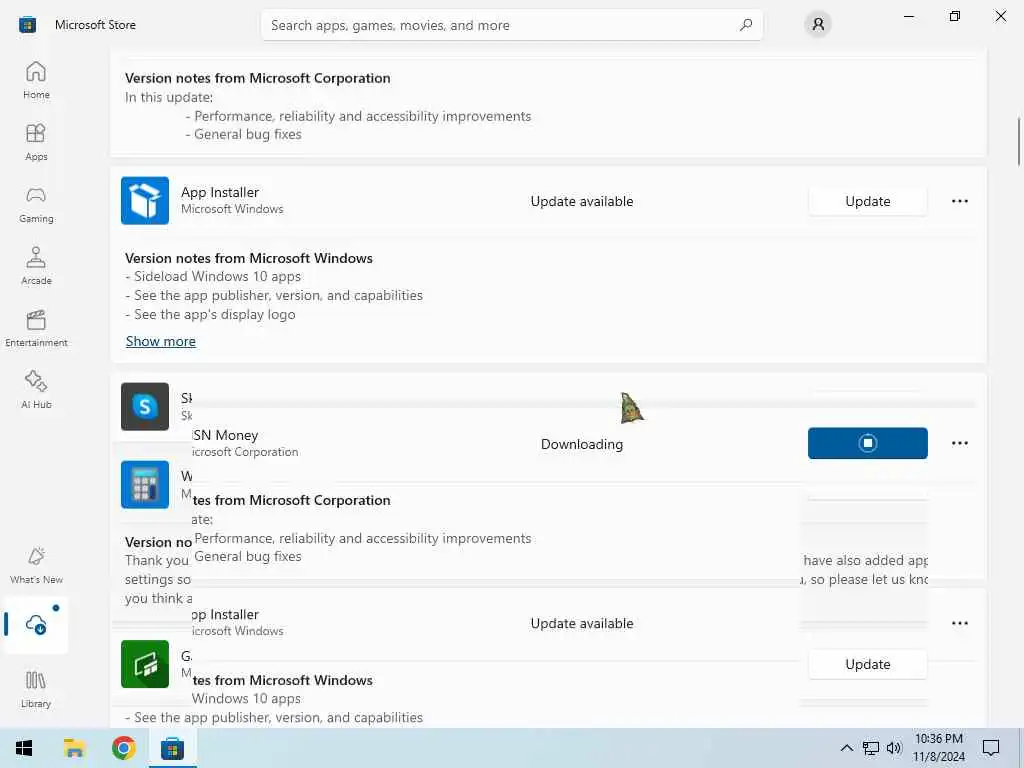Update the App Installer app

(867, 201)
